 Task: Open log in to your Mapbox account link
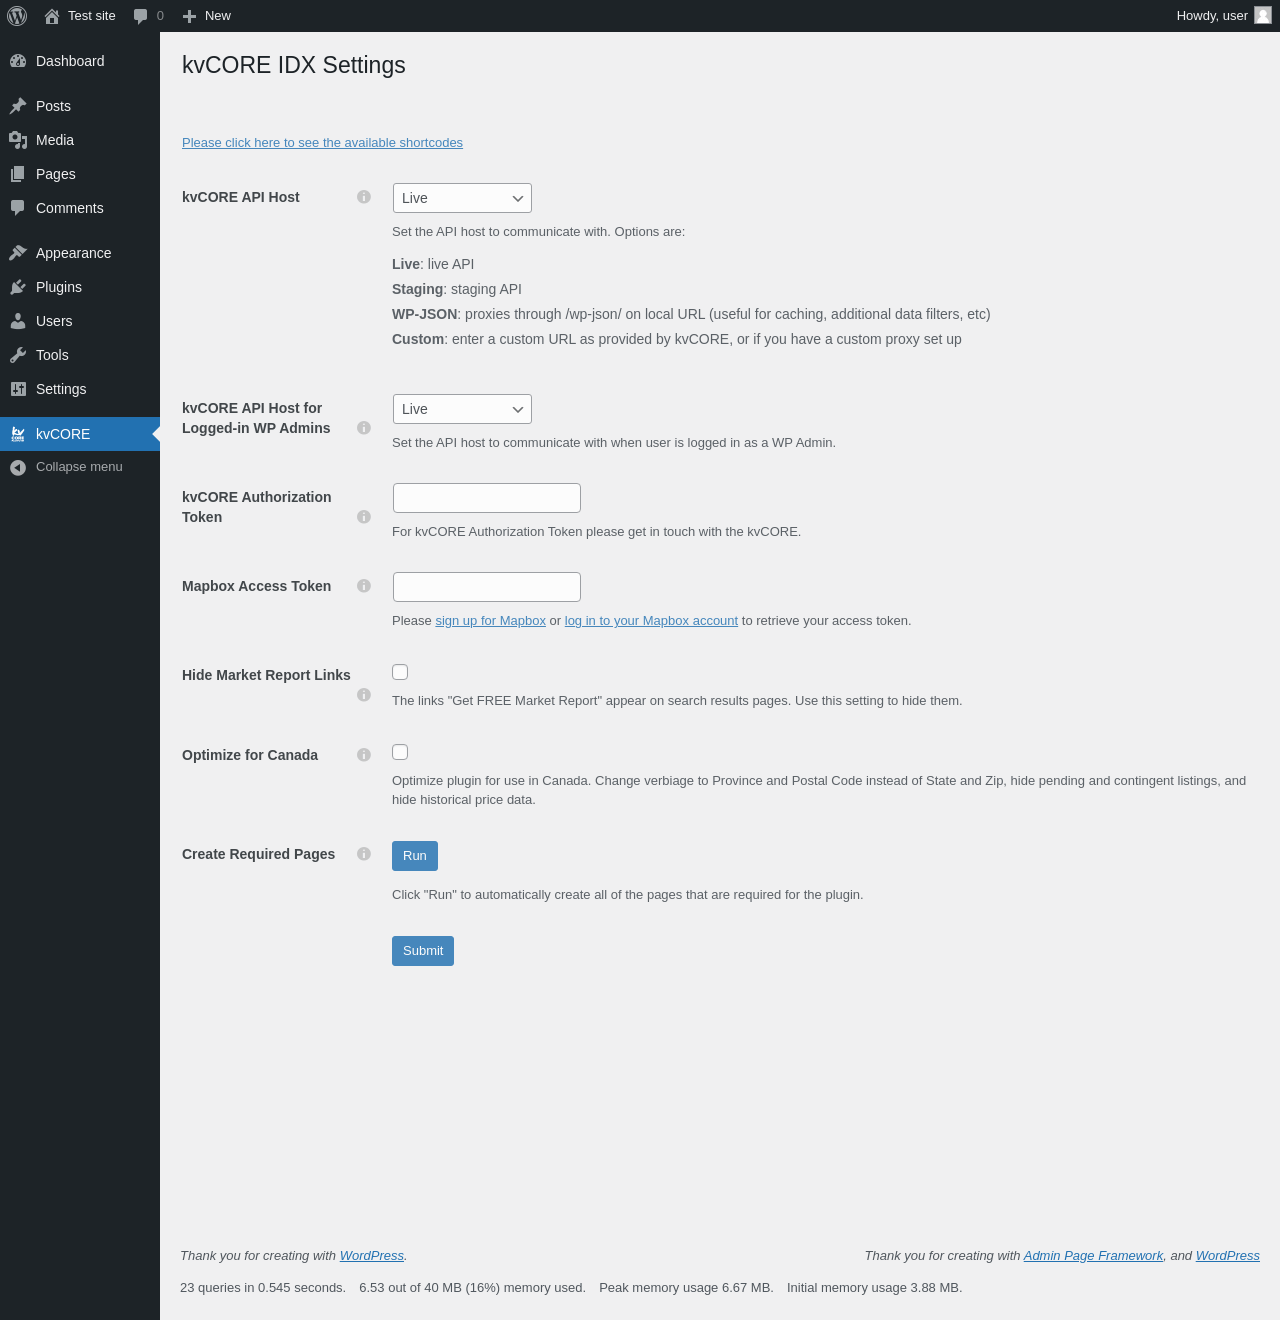click(651, 621)
